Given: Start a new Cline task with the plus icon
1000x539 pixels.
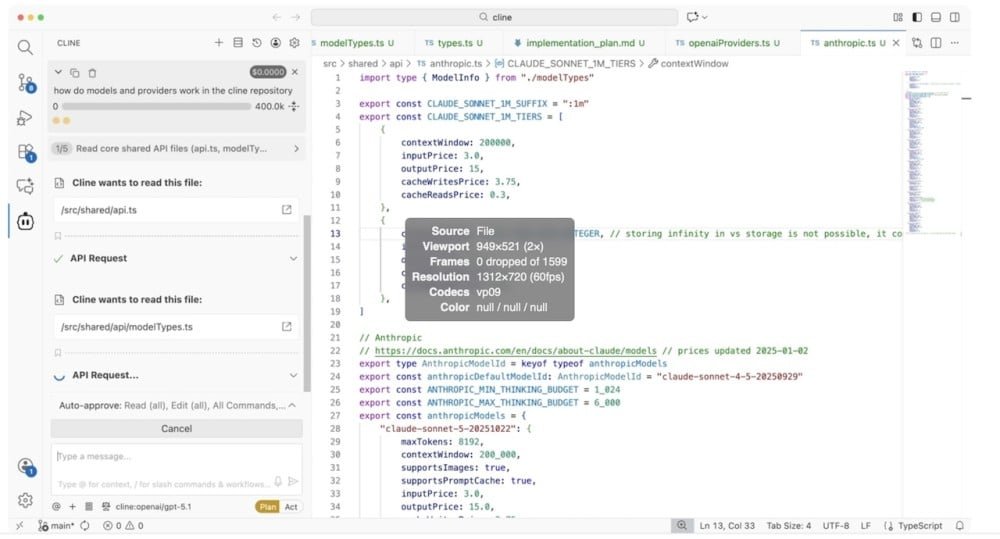Looking at the screenshot, I should coord(219,43).
